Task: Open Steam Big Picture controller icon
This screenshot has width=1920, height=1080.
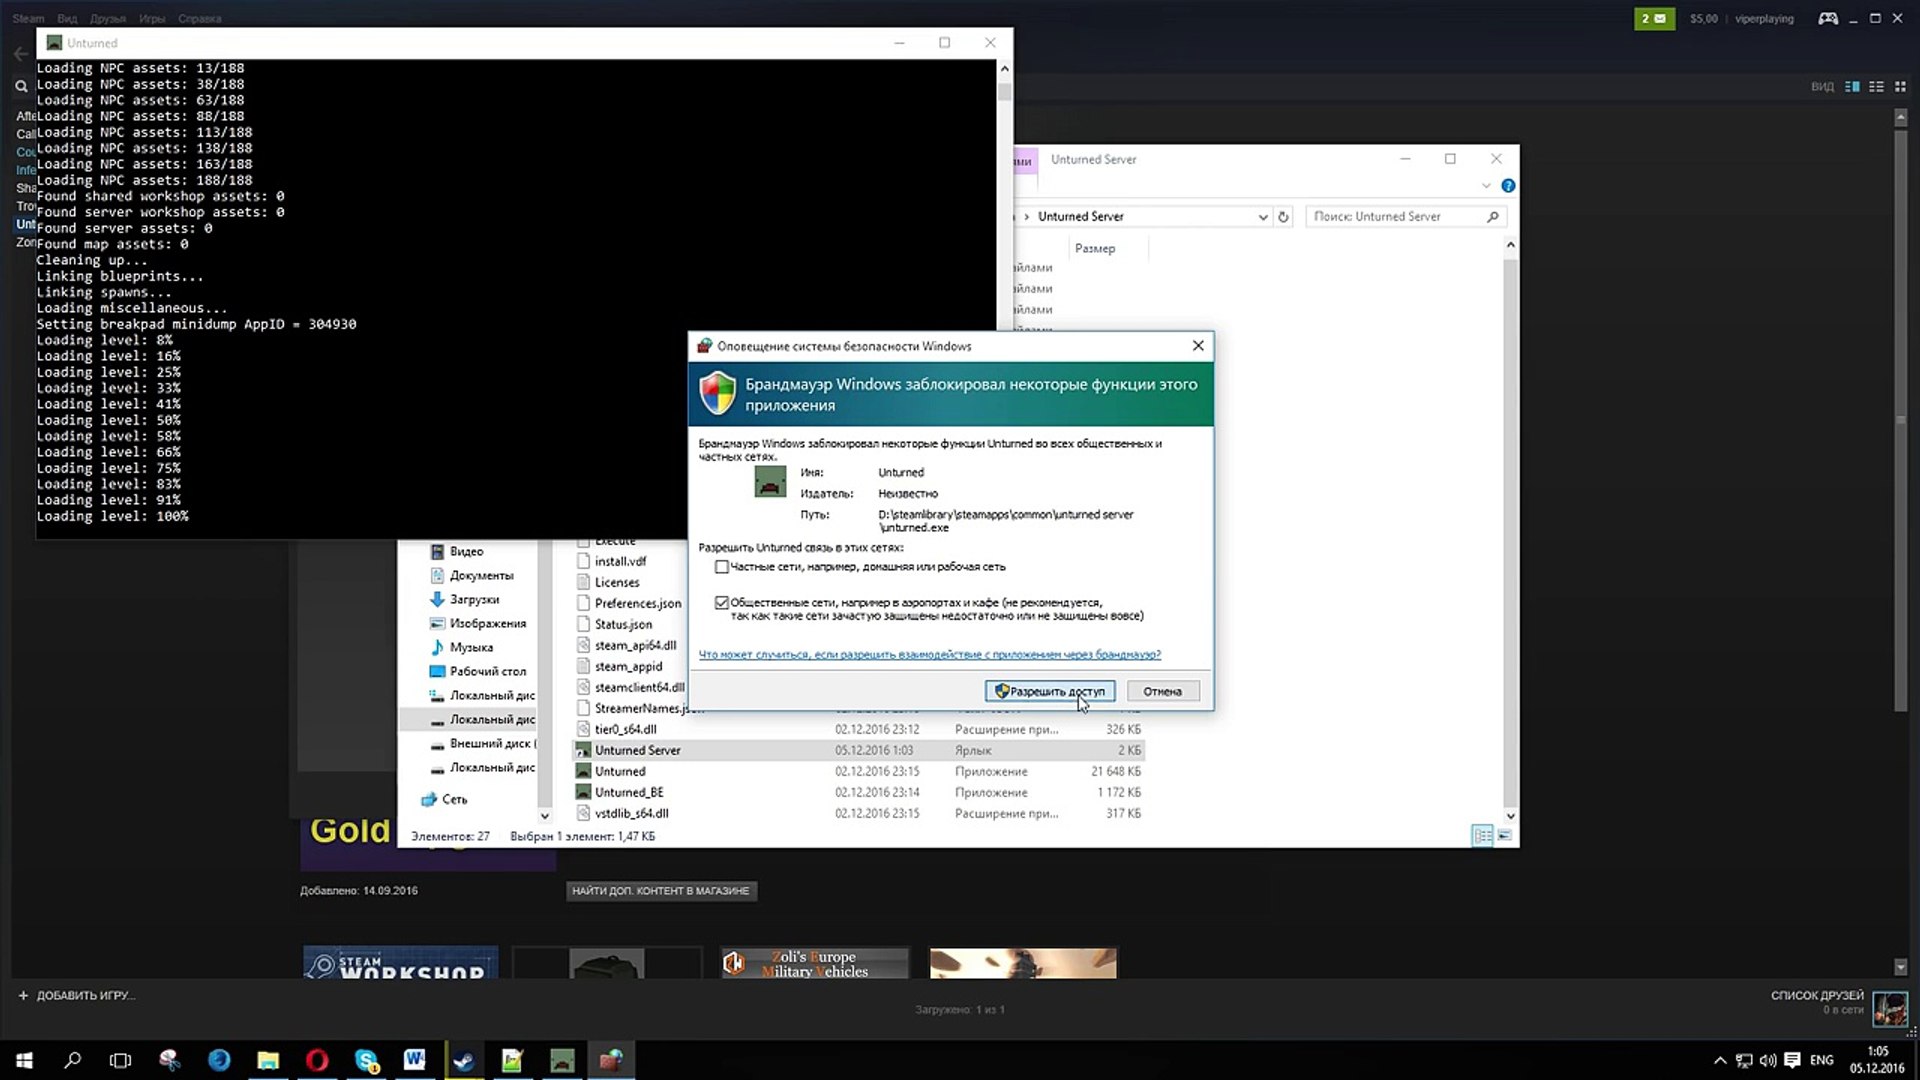Action: (1828, 18)
